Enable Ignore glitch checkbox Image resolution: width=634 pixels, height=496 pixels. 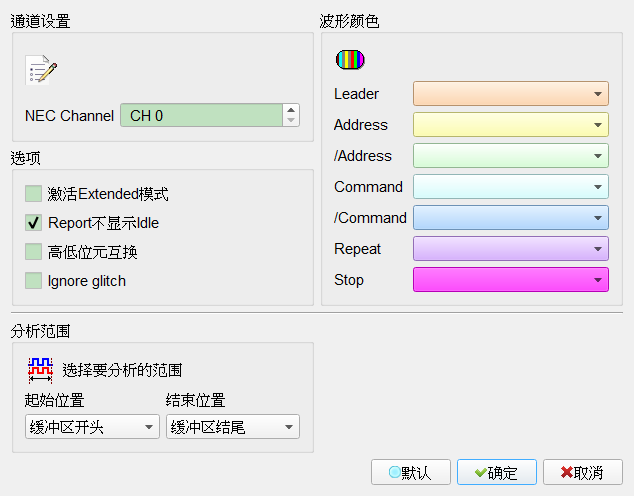[x=34, y=281]
